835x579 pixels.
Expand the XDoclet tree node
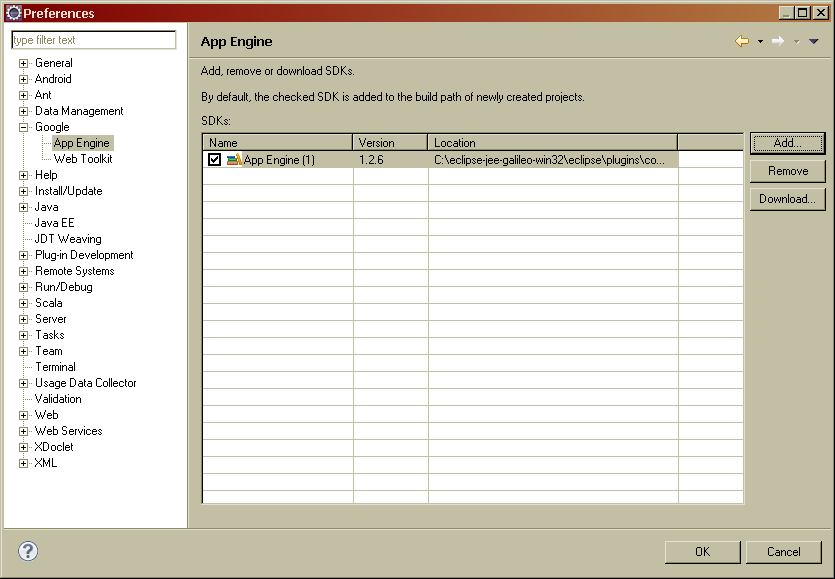click(x=23, y=447)
